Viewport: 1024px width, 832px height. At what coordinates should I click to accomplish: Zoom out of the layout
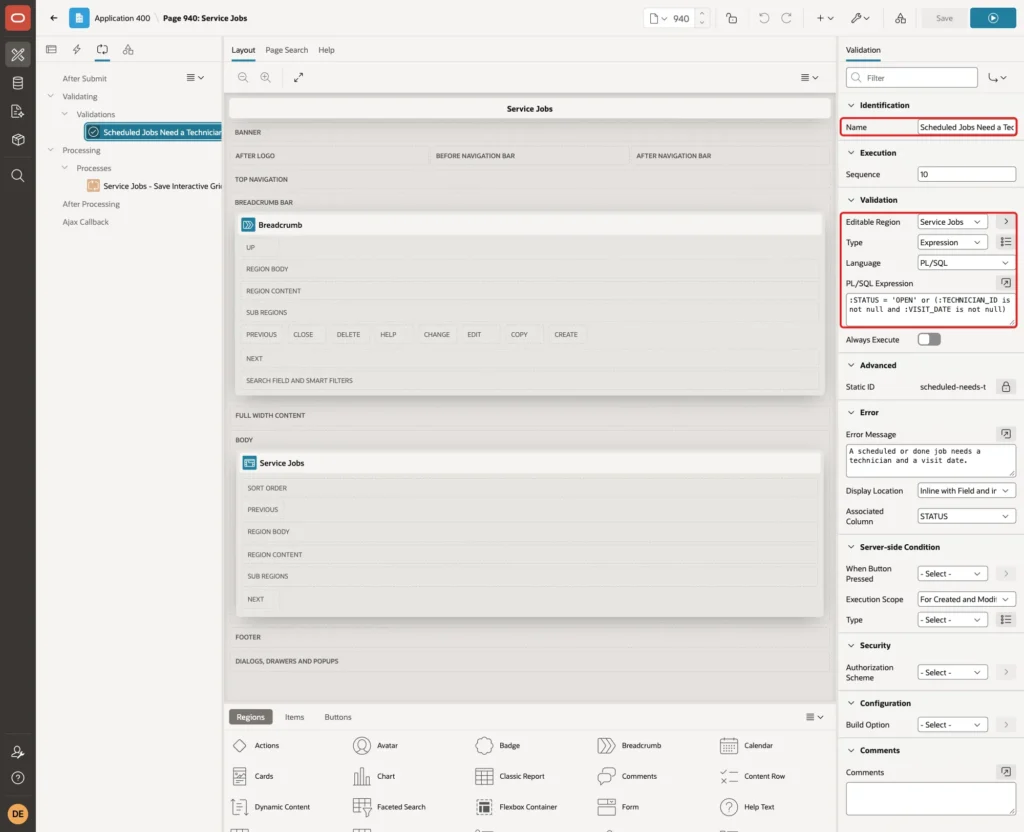(243, 77)
